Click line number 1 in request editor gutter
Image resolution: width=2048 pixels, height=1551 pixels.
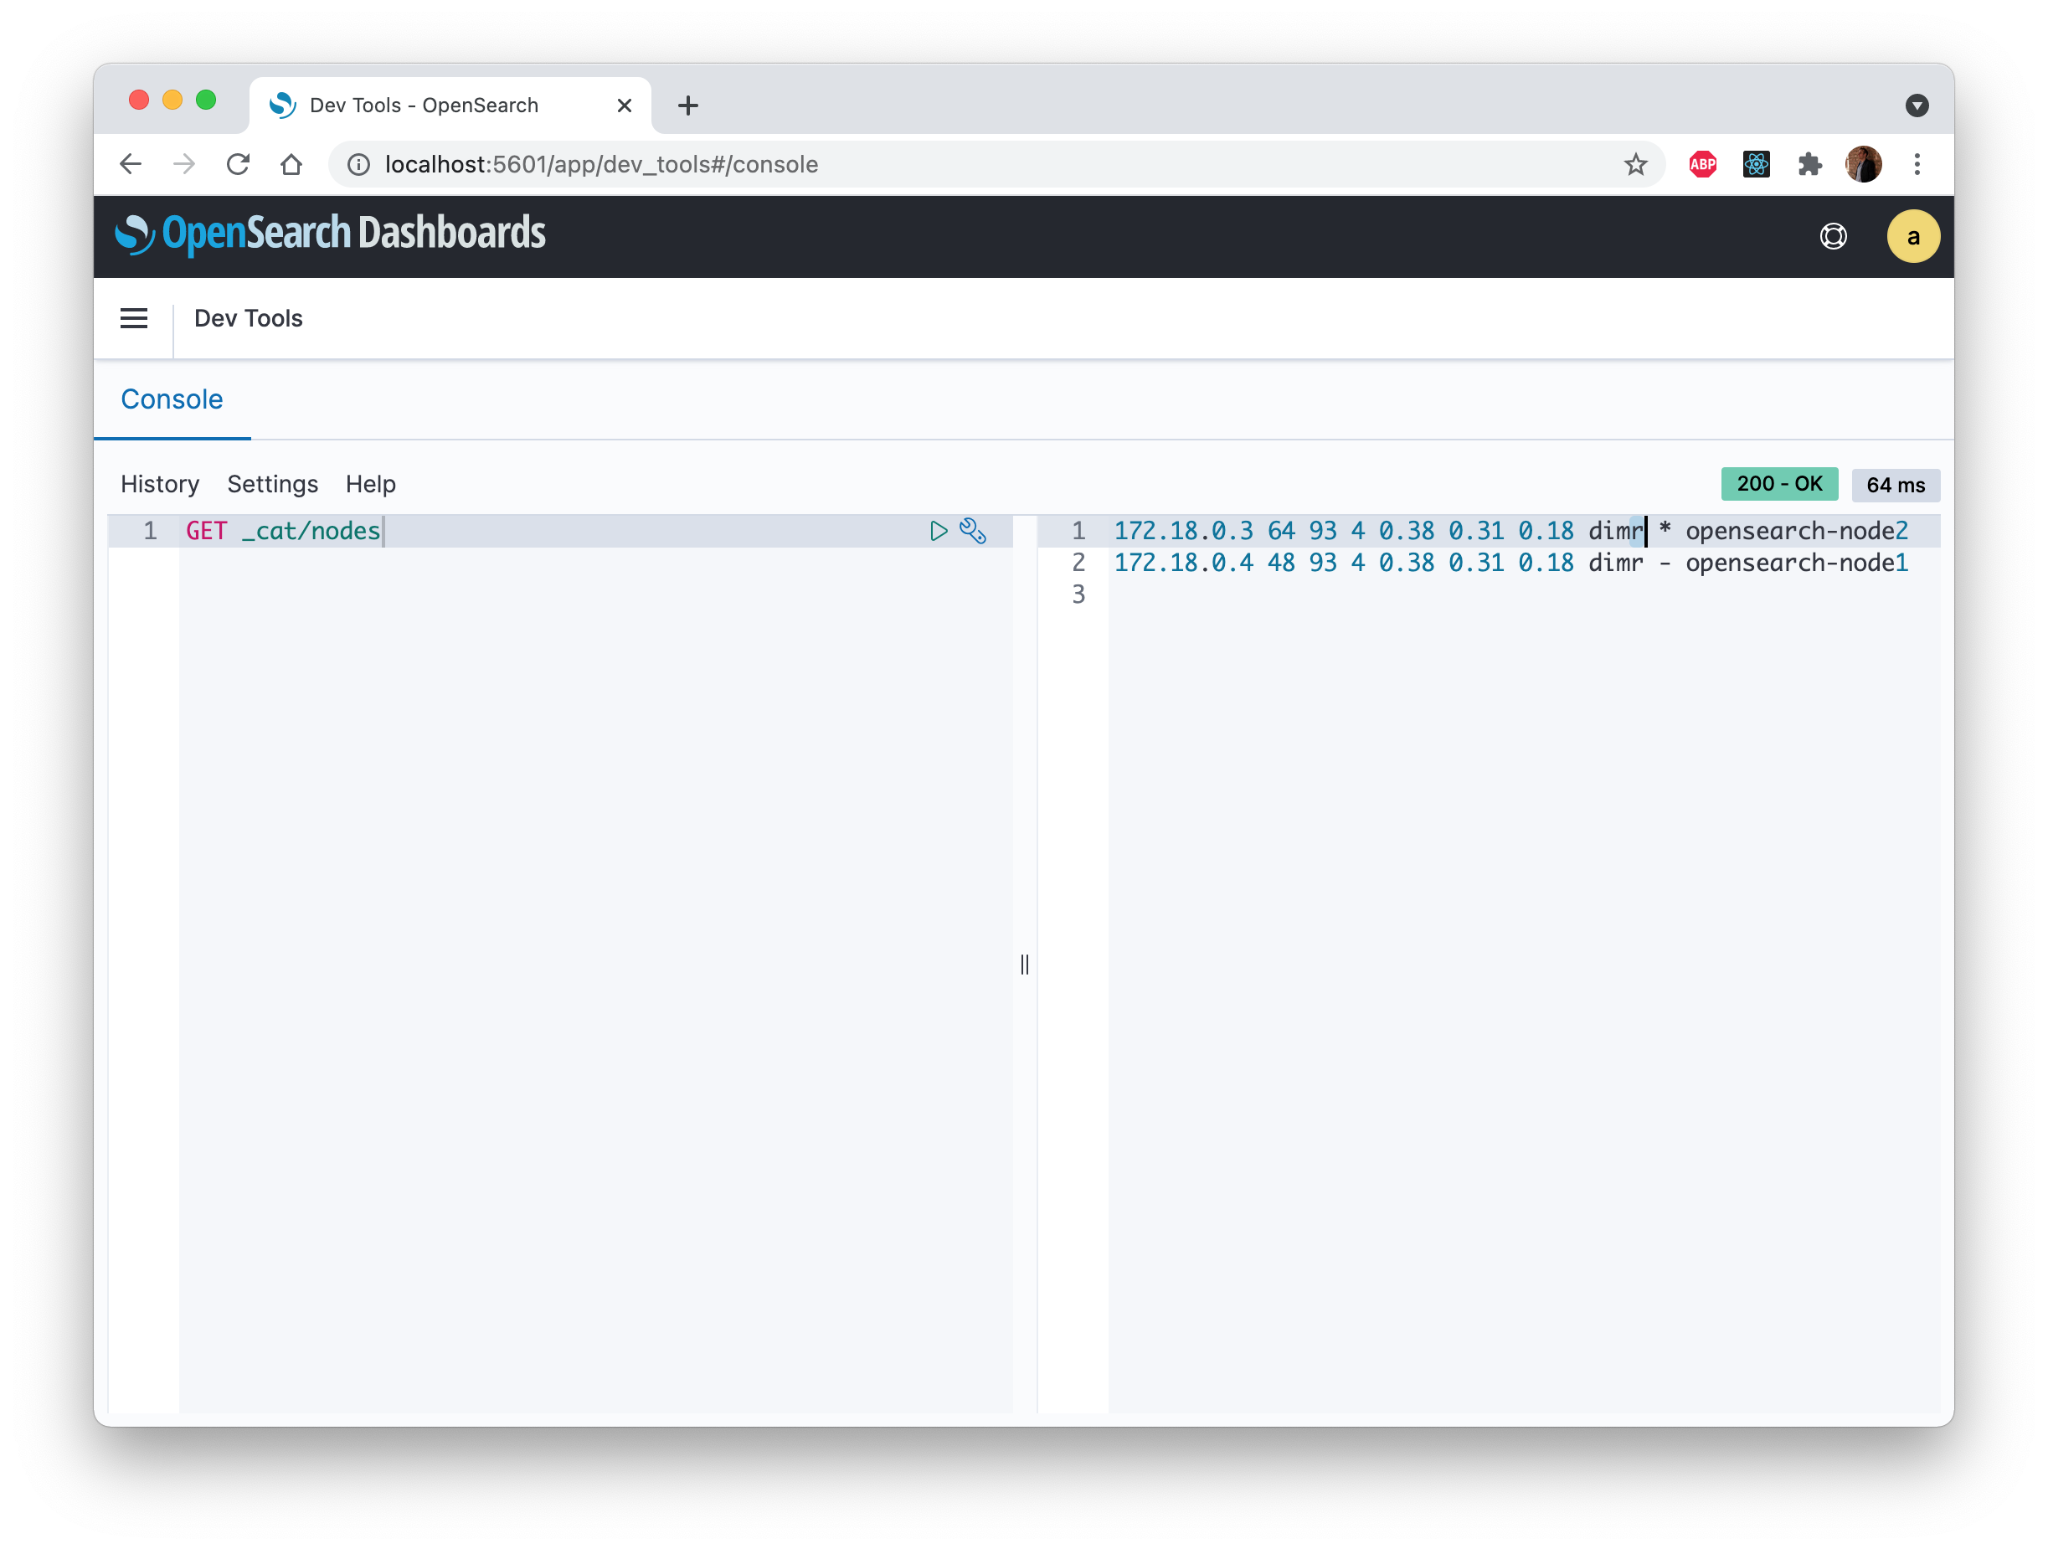(x=150, y=531)
